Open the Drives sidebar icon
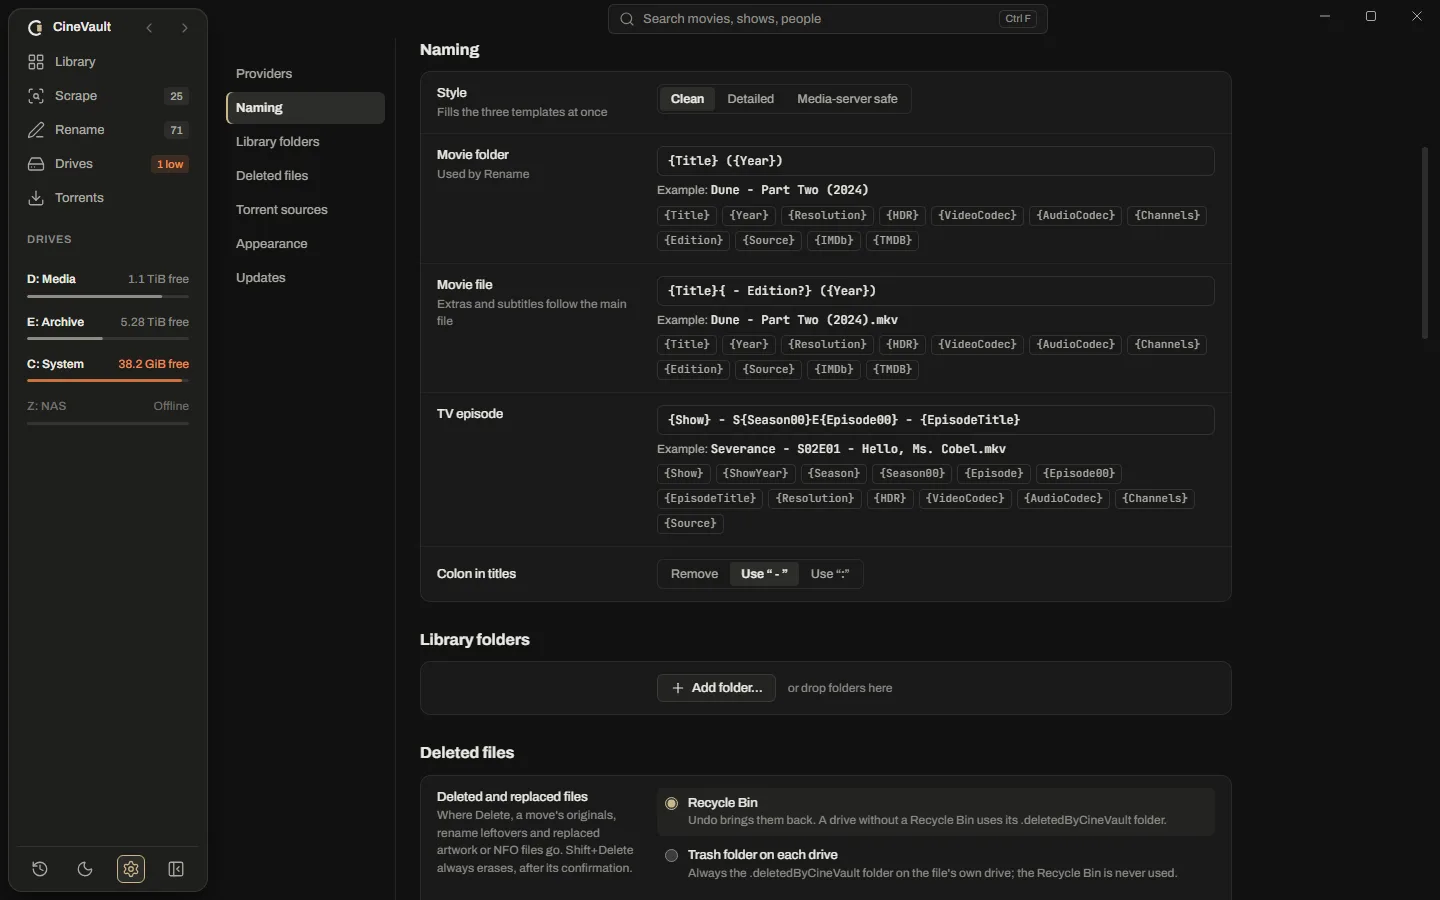1440x900 pixels. (36, 164)
